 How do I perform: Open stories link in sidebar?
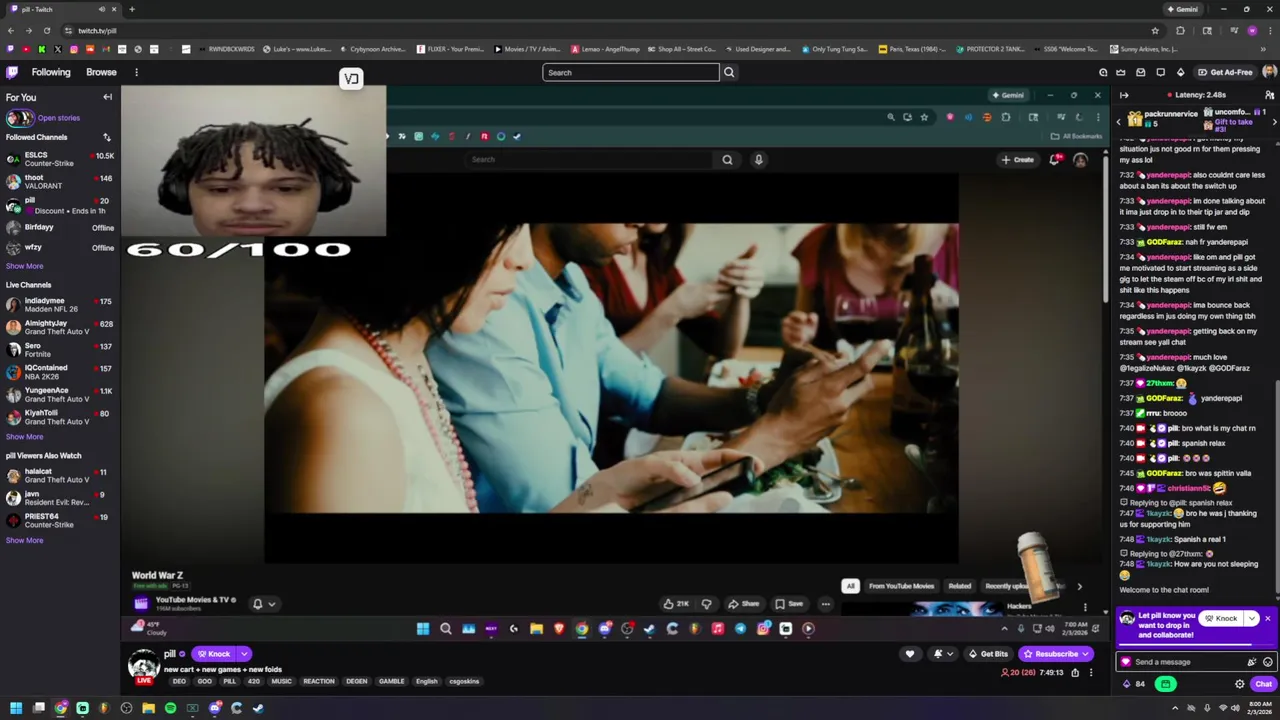[59, 118]
